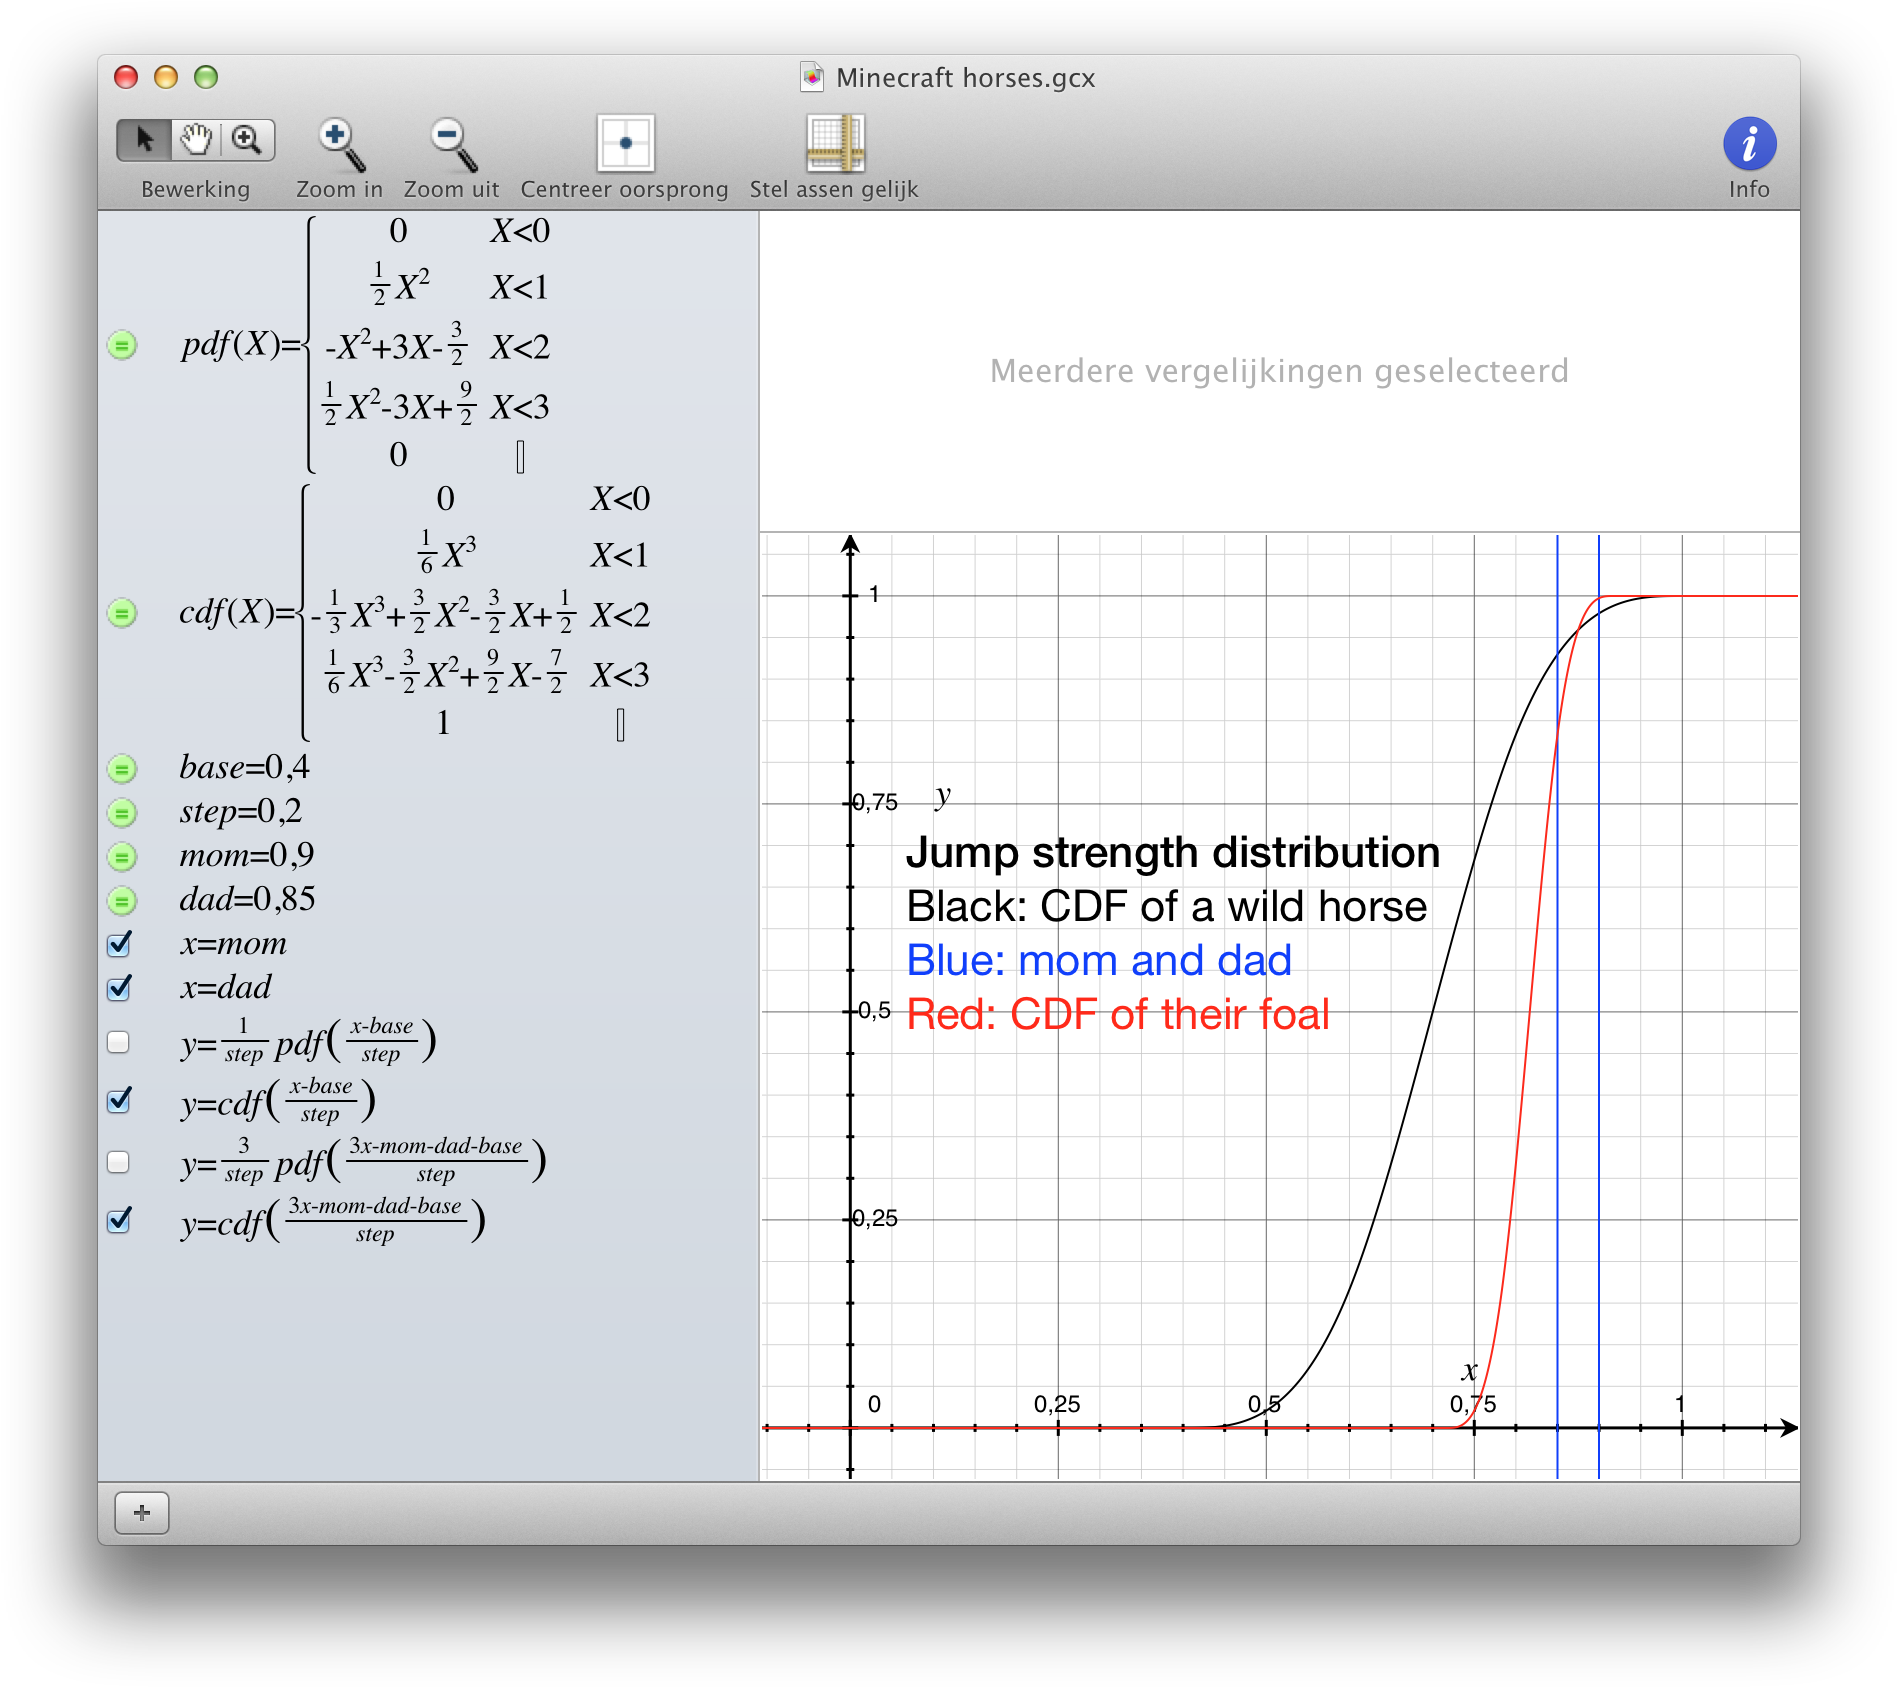Click the empty condition box in pdf(X)
The image size is (1897, 1687).
pos(520,457)
